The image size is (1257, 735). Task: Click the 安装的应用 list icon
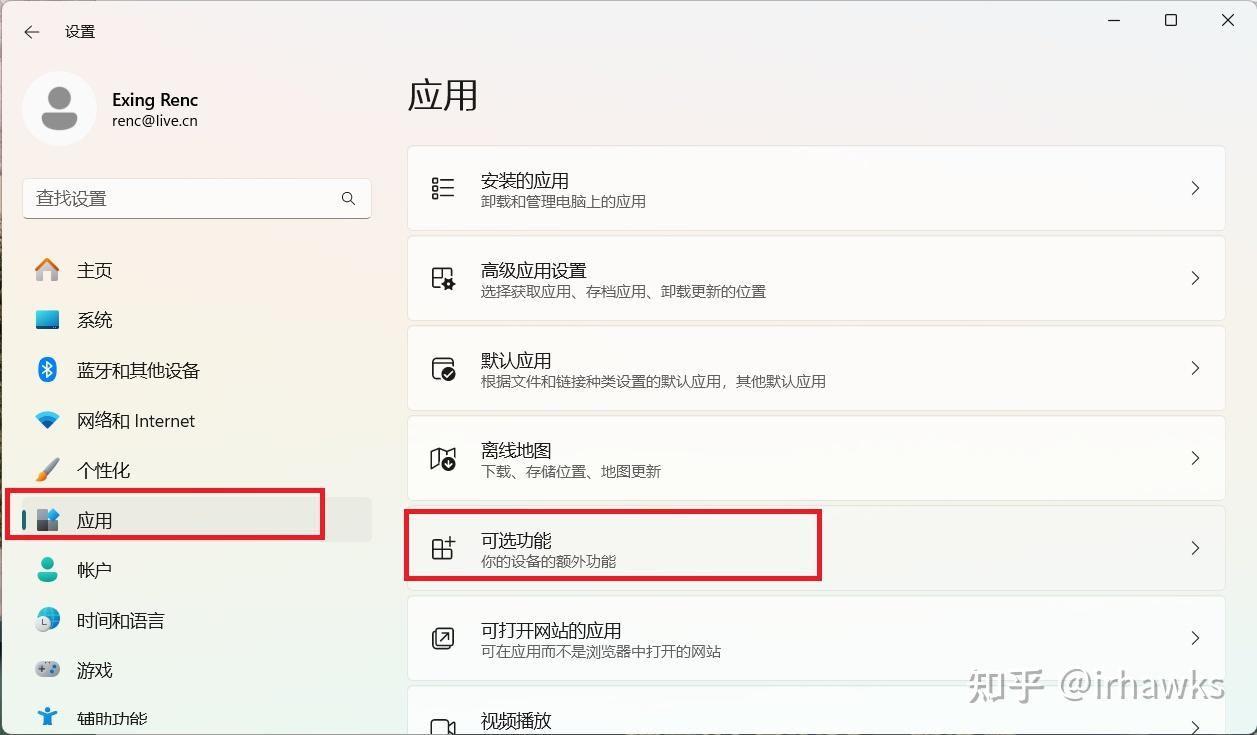coord(443,188)
